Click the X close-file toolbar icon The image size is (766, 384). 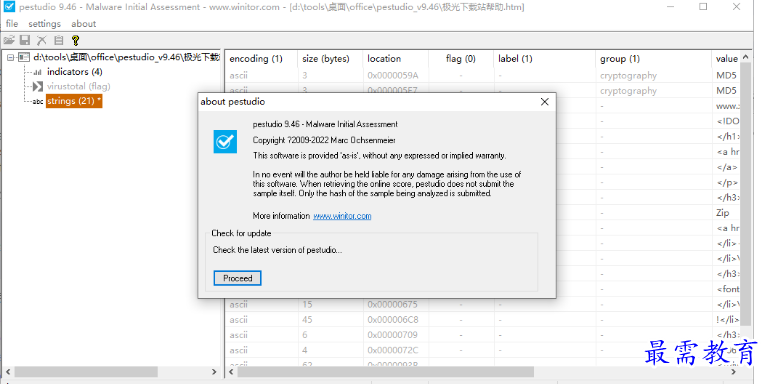[x=42, y=40]
